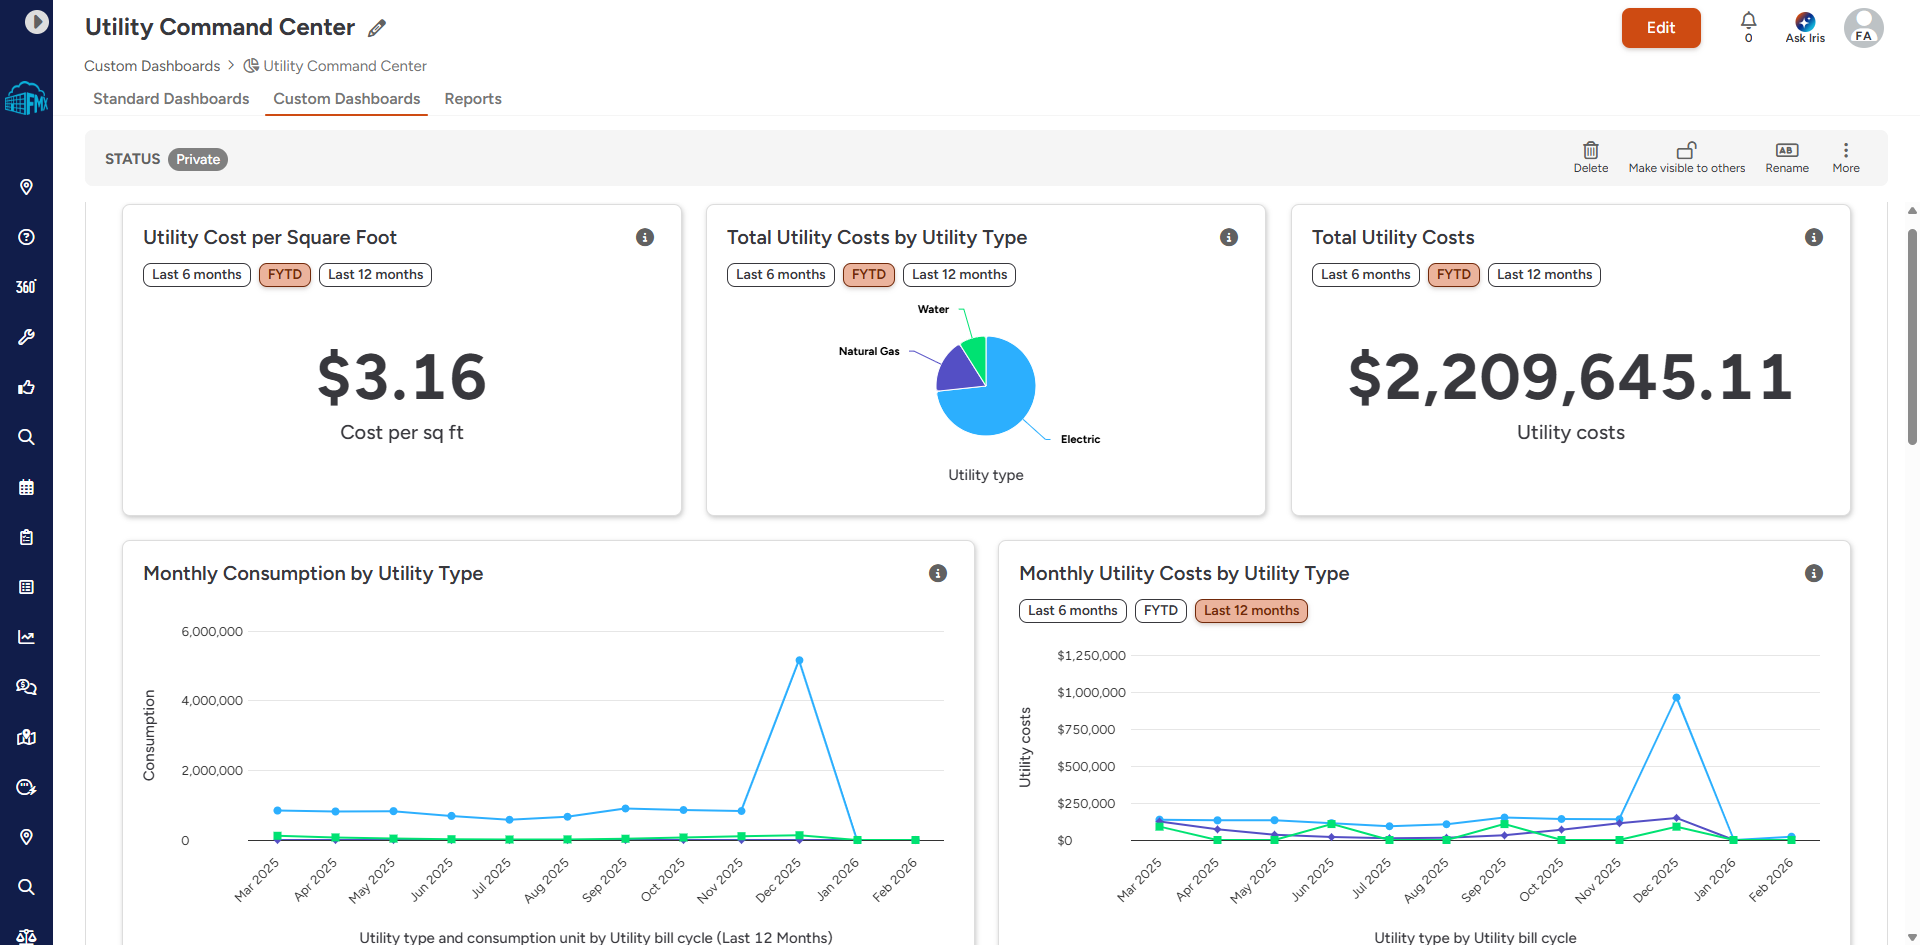
Task: Open Ask Iris assistant
Action: (x=1805, y=27)
